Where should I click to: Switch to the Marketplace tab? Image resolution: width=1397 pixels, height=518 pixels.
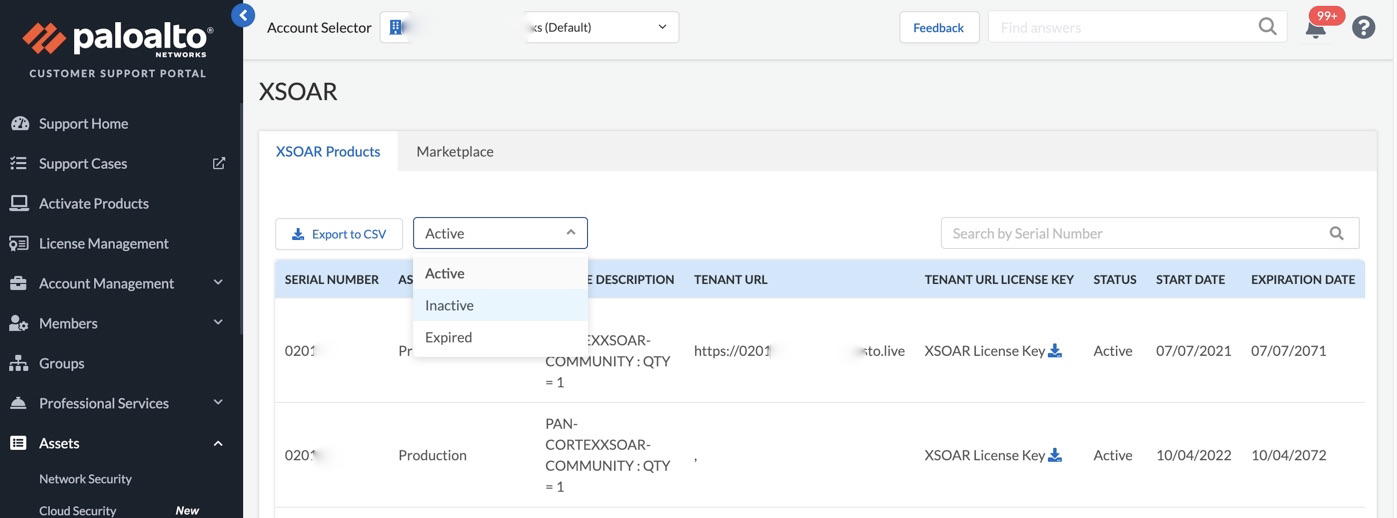pyautogui.click(x=454, y=151)
